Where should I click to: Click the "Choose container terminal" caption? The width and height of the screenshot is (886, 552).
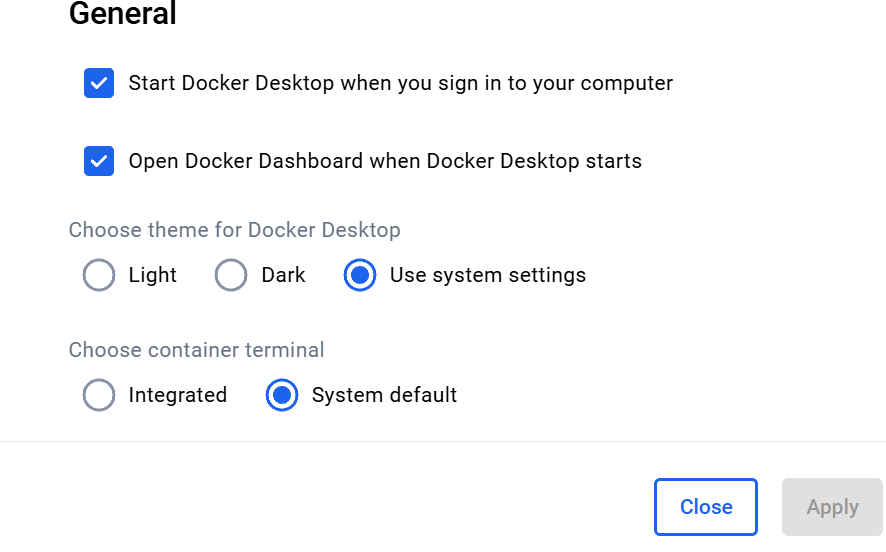tap(196, 350)
